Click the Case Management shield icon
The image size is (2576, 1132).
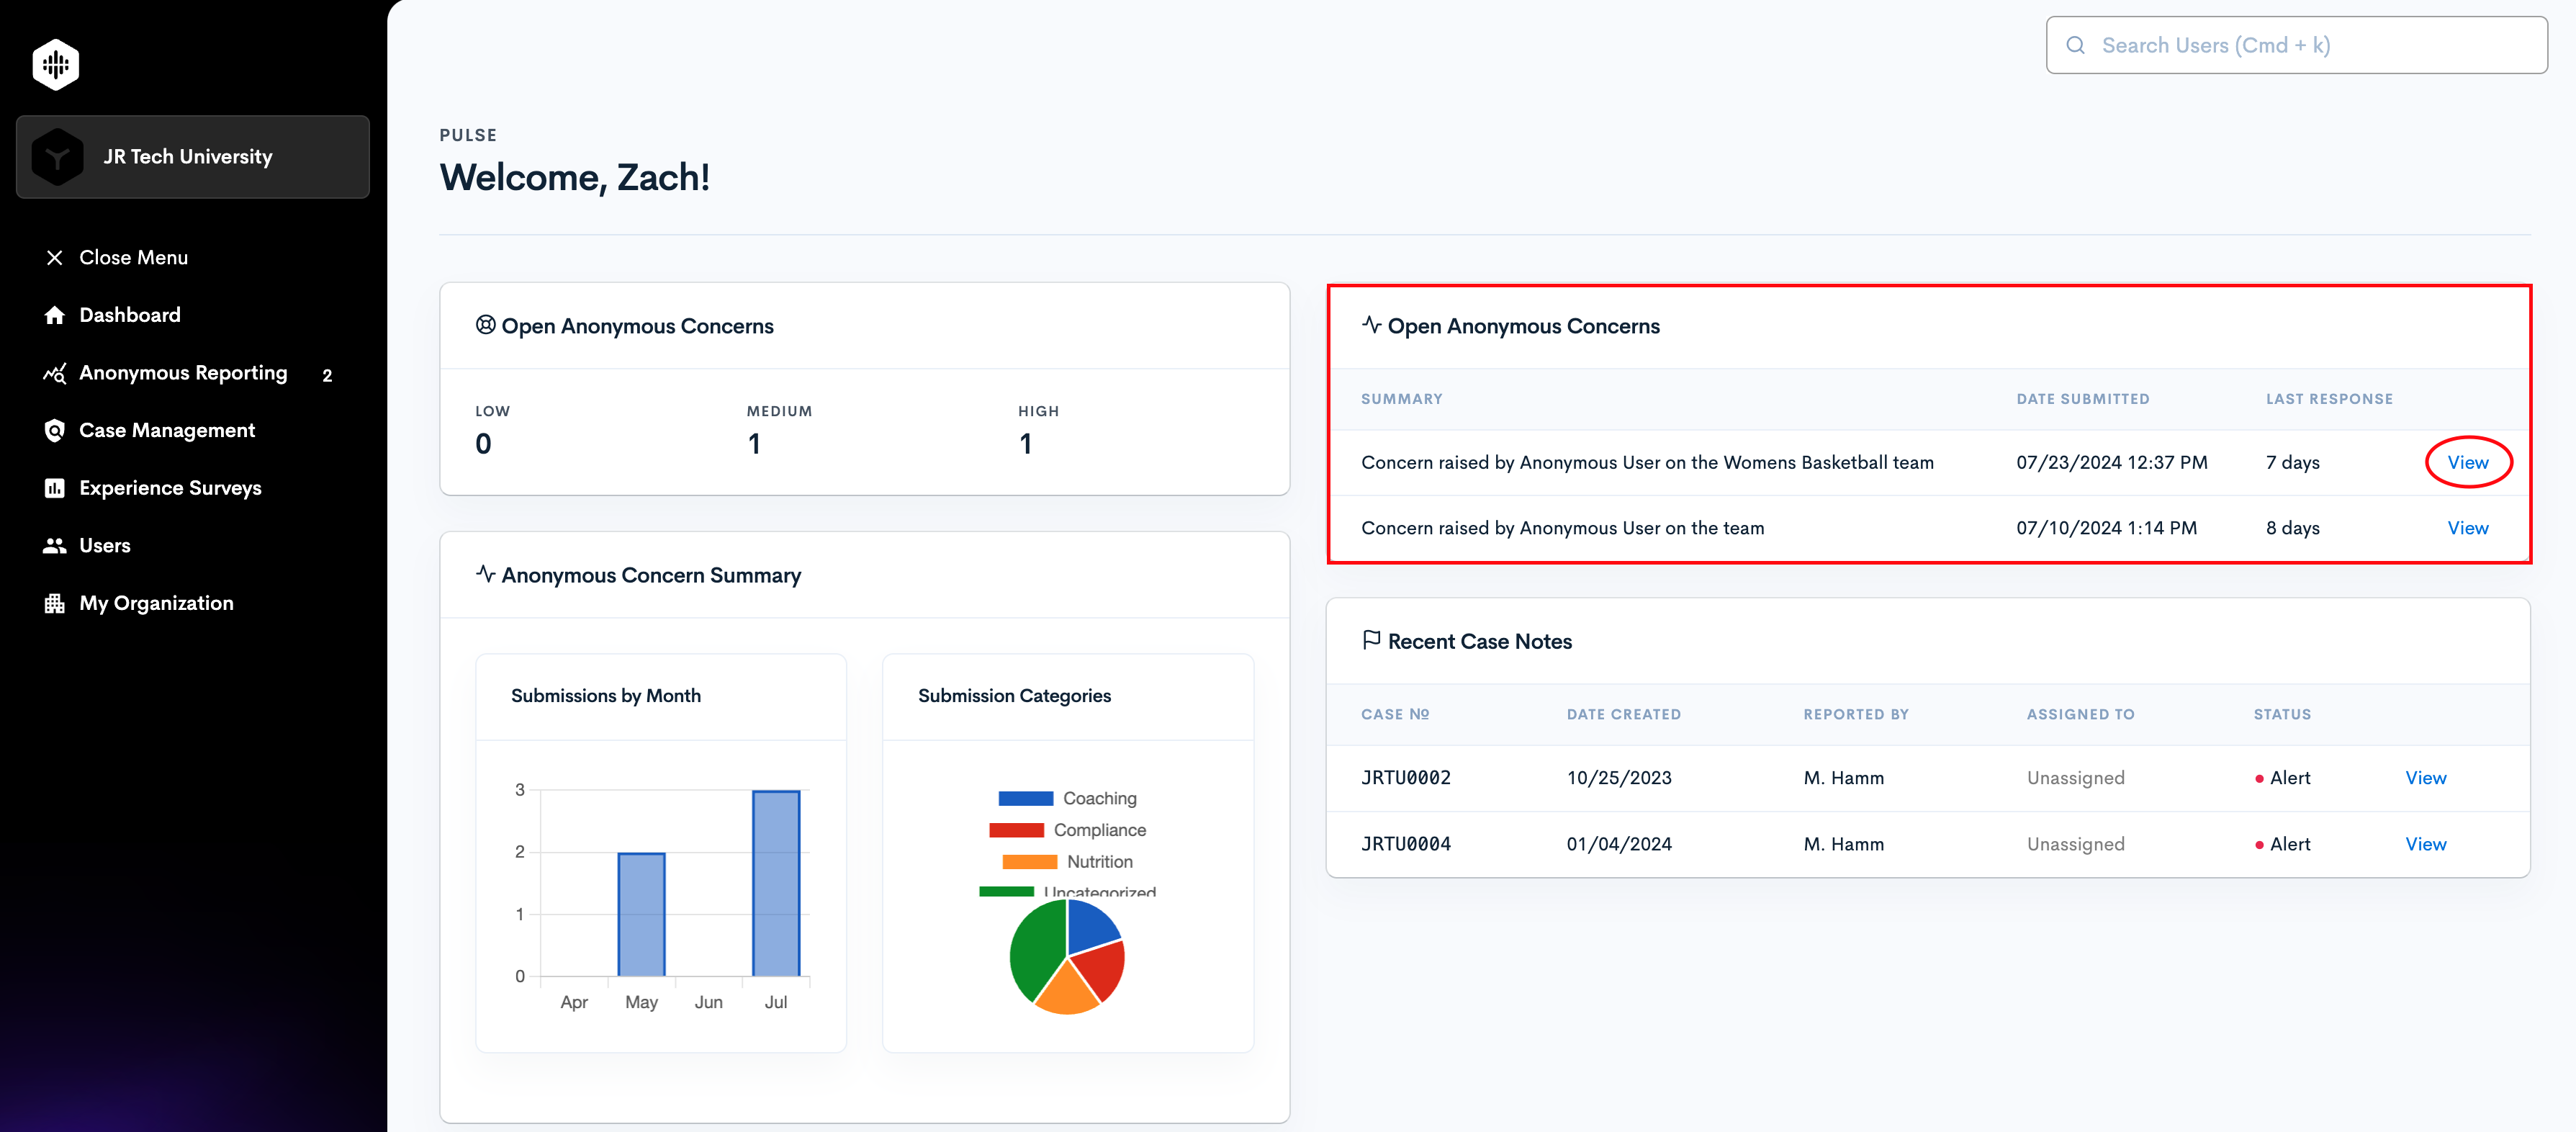[55, 430]
